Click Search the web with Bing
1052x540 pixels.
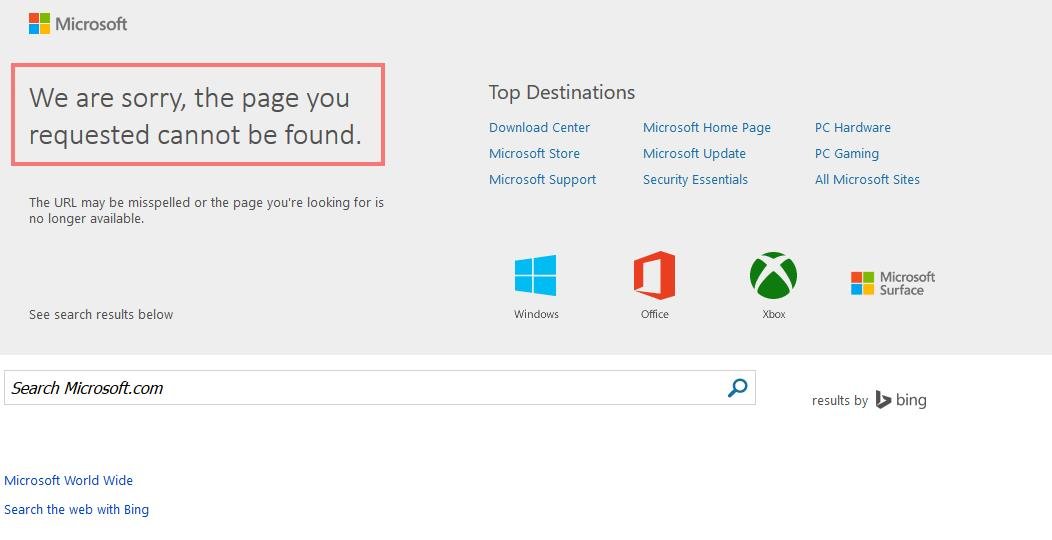coord(76,509)
